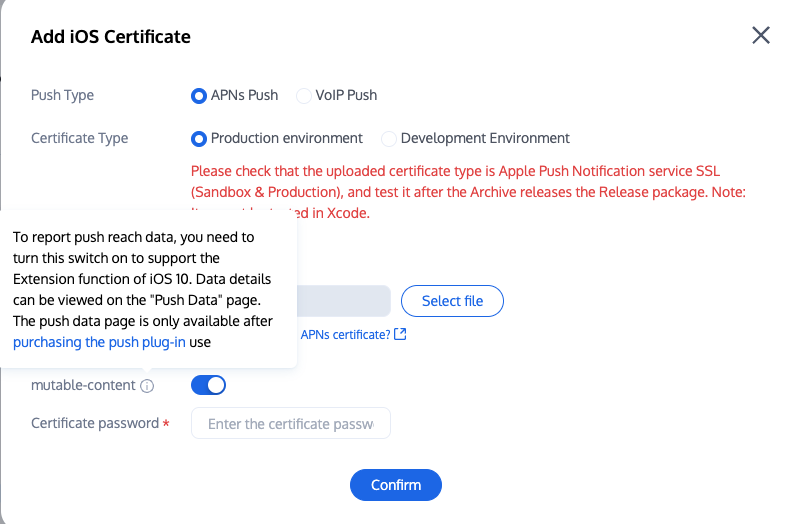
Task: Select the APNs Push radio option
Action: click(x=198, y=96)
